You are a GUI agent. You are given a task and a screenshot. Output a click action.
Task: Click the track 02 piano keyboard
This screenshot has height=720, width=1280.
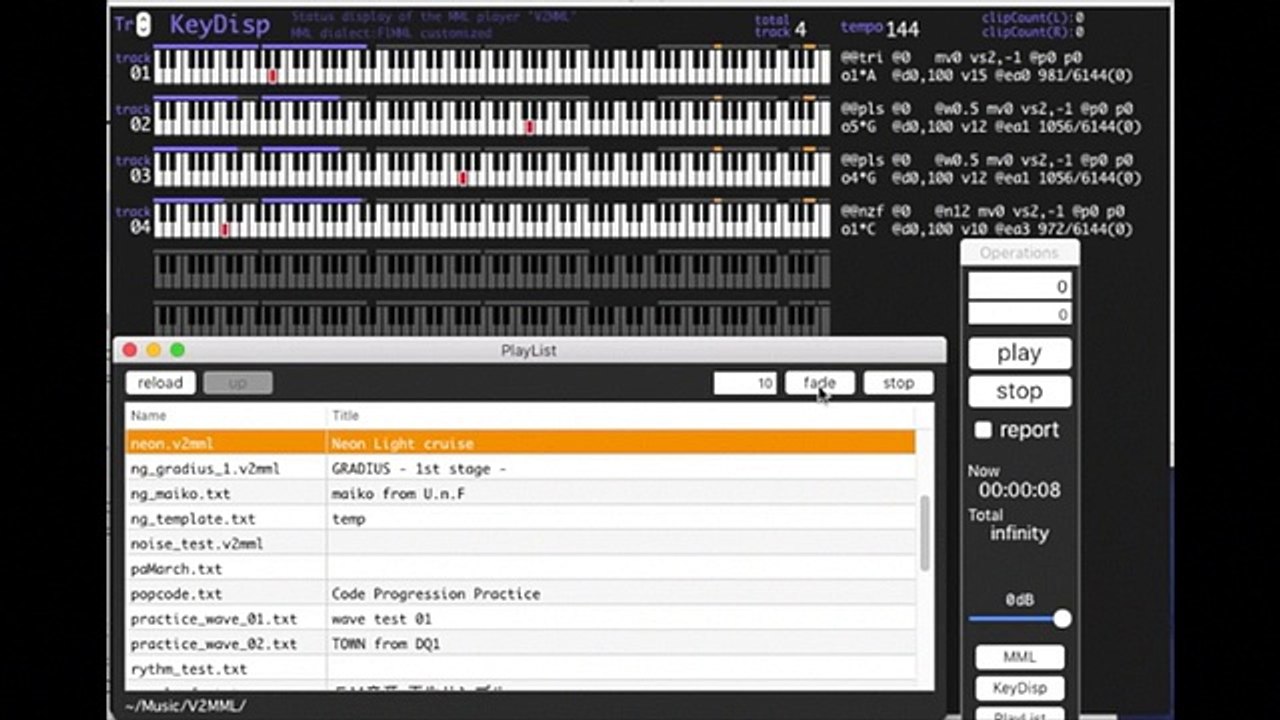(x=492, y=119)
